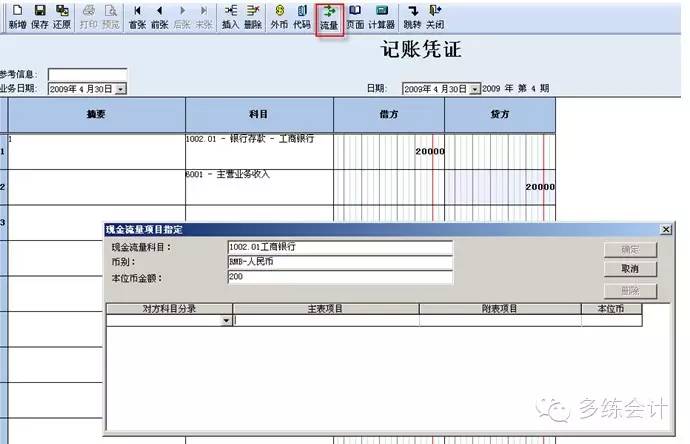The width and height of the screenshot is (690, 444).
Task: Click the 打印 (print) toolbar icon
Action: [88, 17]
